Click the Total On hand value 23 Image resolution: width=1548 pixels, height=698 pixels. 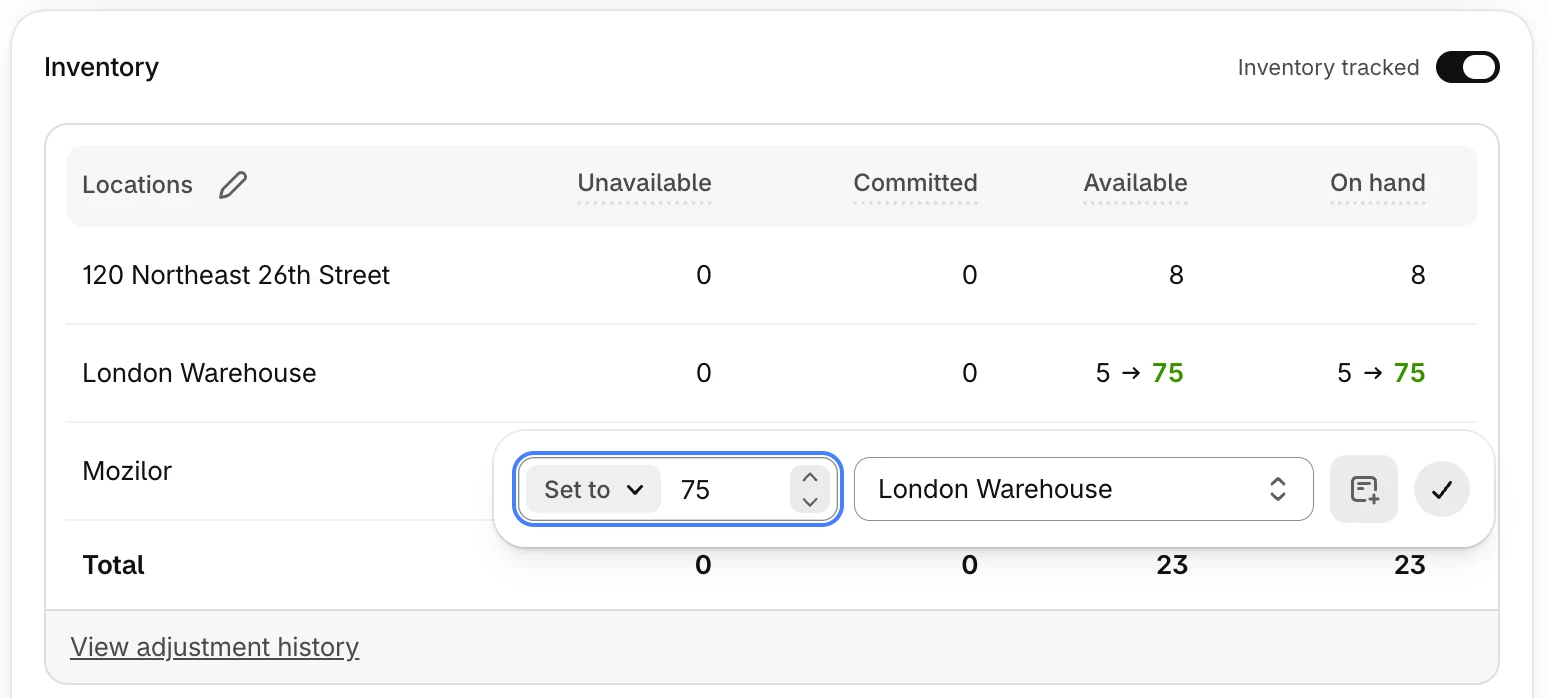pyautogui.click(x=1410, y=565)
